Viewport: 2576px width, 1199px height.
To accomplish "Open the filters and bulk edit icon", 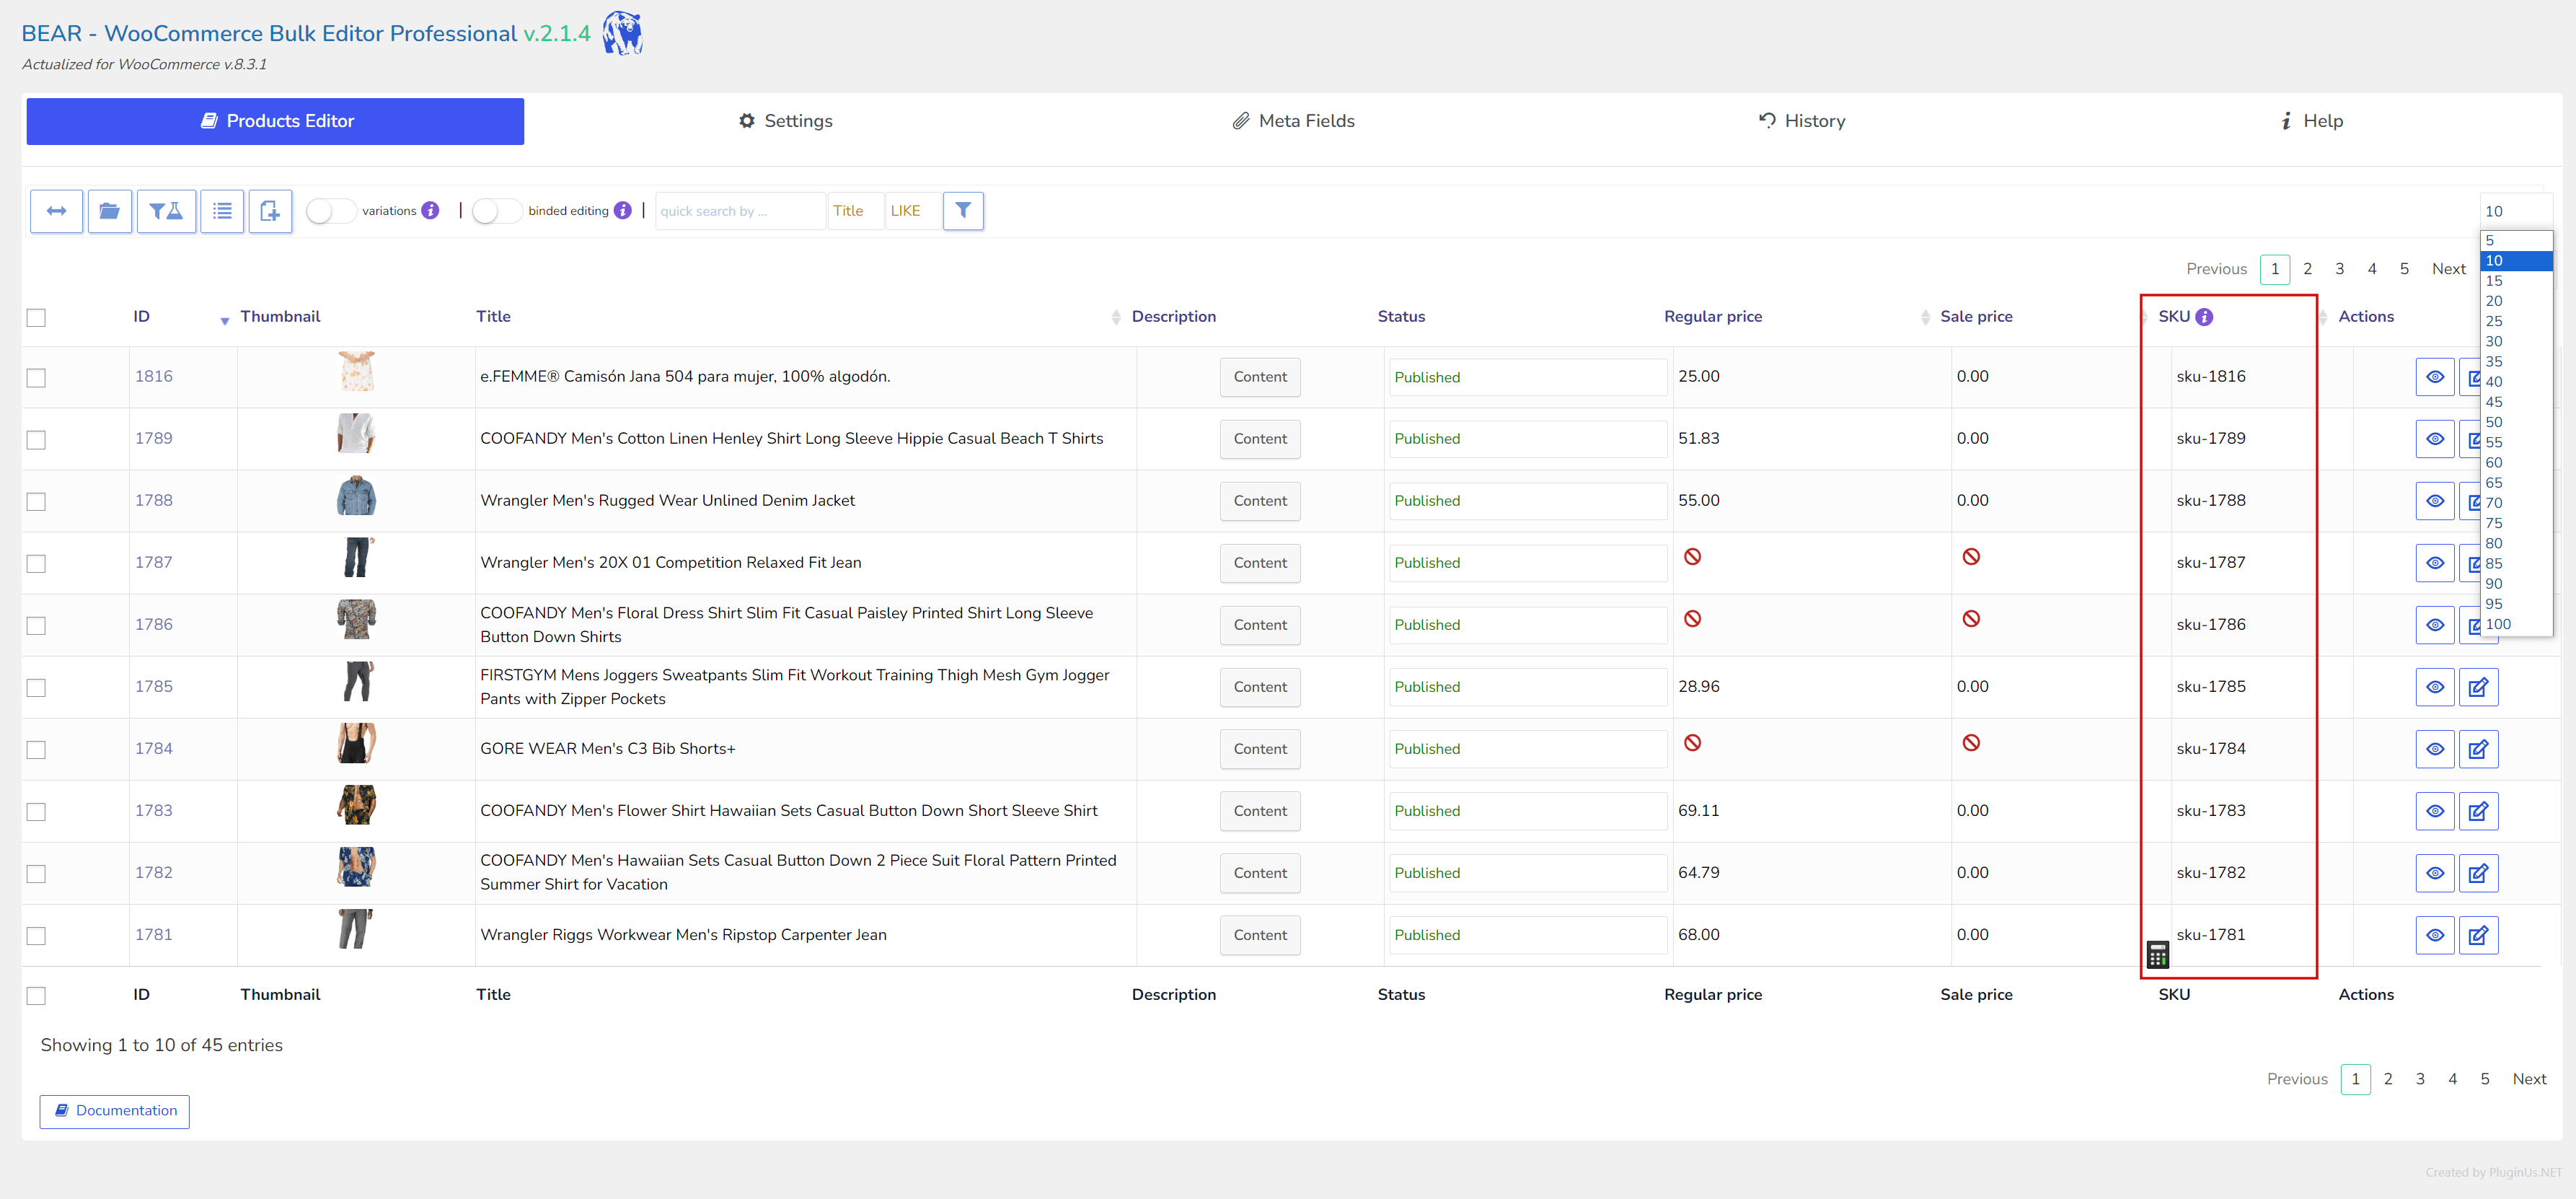I will (166, 211).
